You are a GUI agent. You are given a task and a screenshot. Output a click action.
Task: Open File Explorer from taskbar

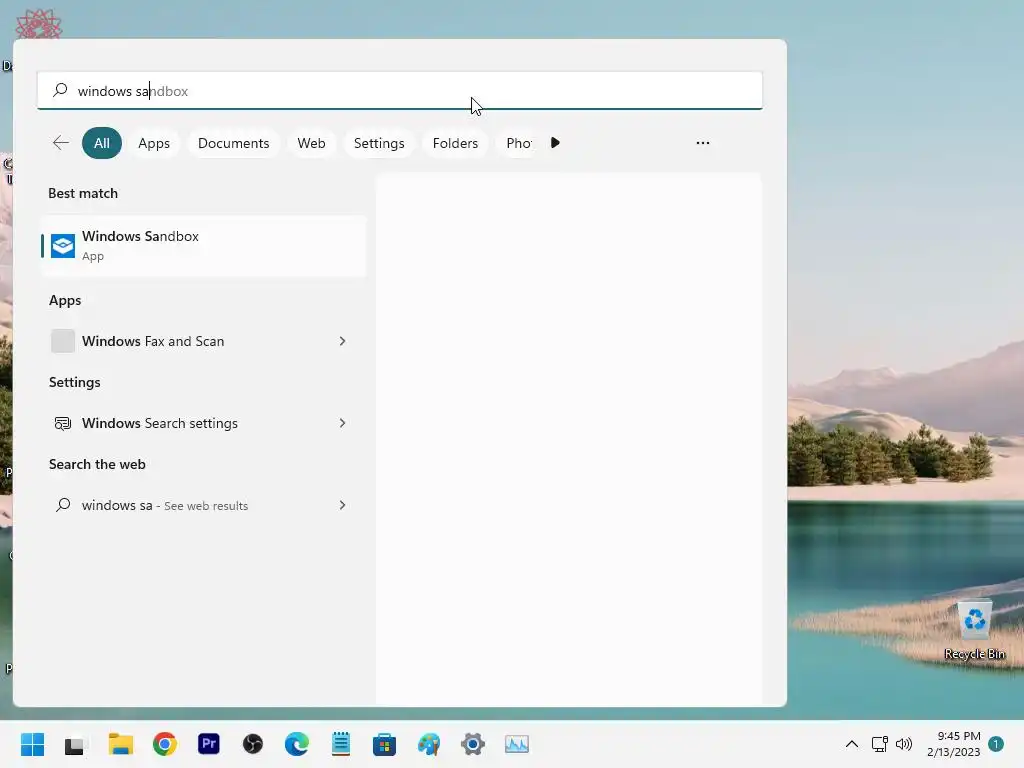tap(121, 744)
